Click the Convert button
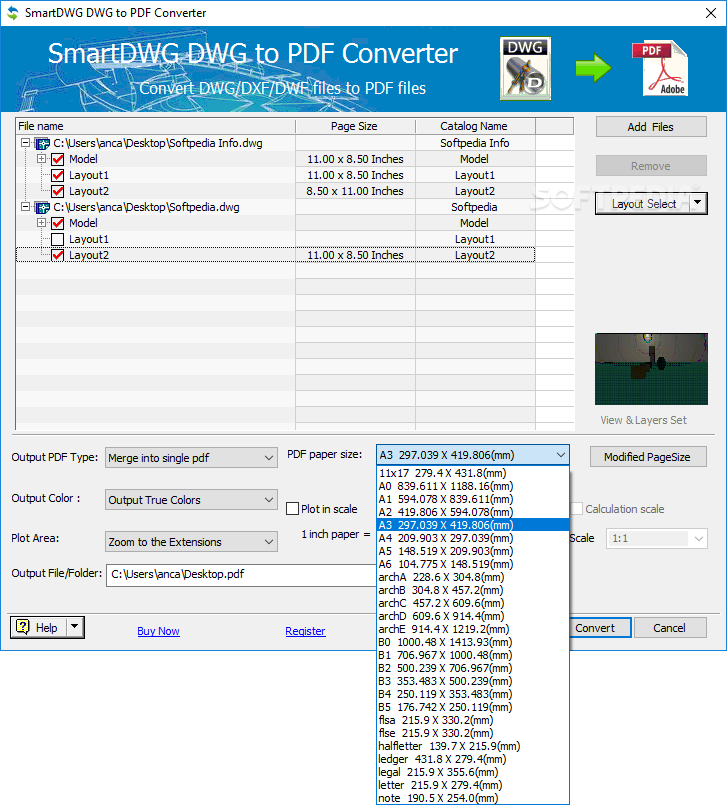 pos(600,628)
